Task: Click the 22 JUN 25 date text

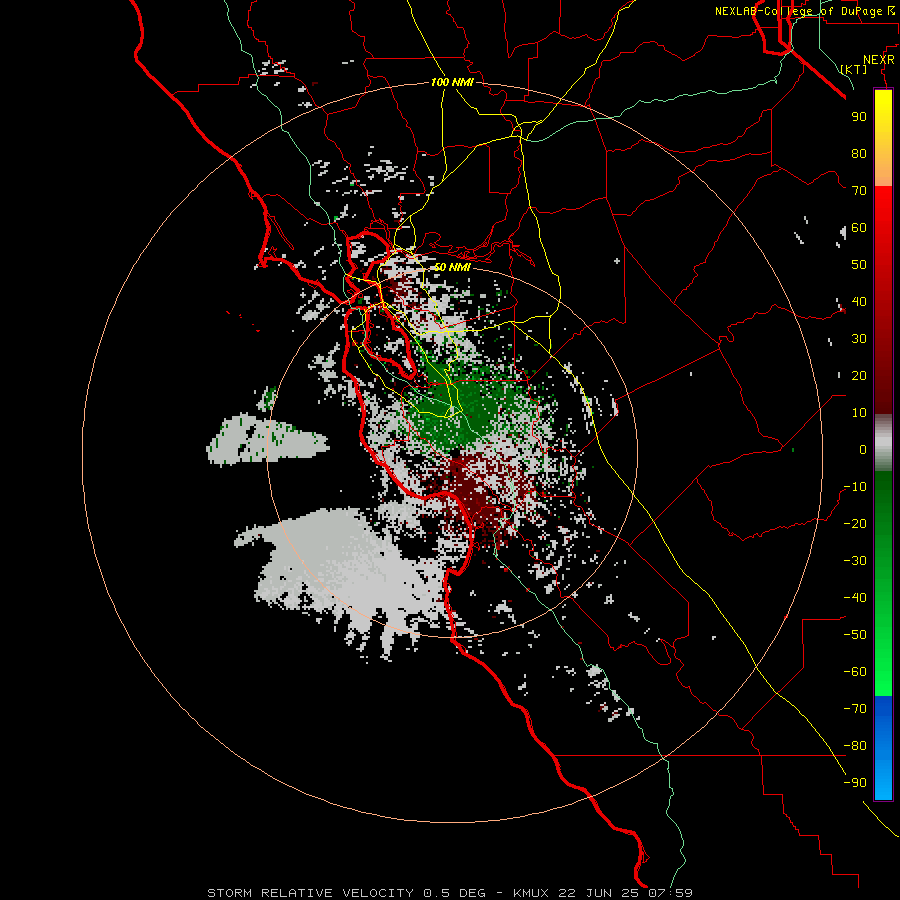Action: [600, 893]
